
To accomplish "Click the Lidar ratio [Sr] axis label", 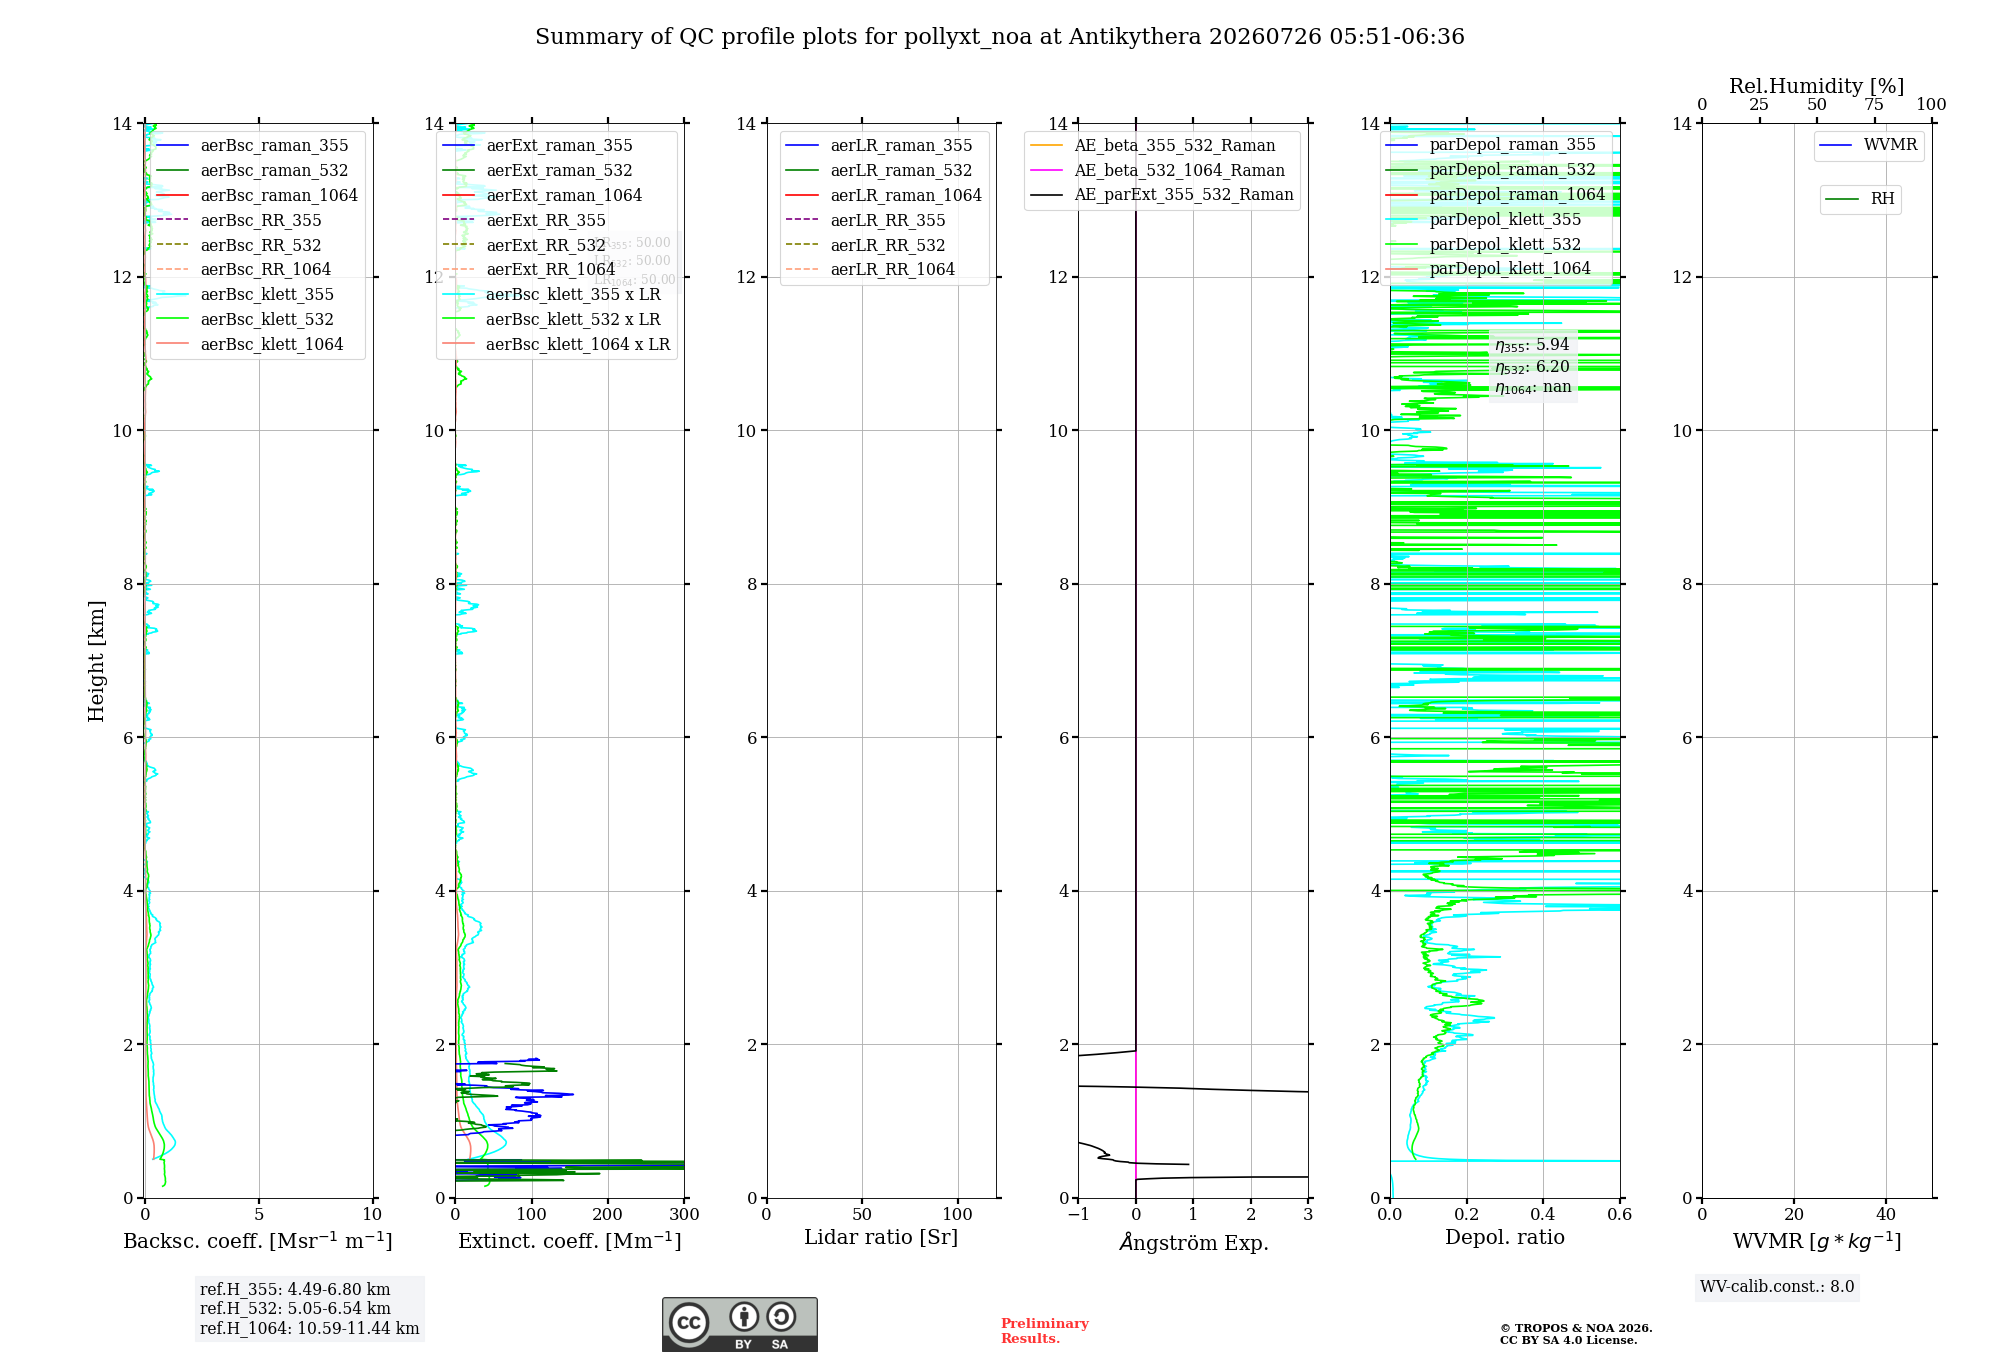I will pos(881,1238).
